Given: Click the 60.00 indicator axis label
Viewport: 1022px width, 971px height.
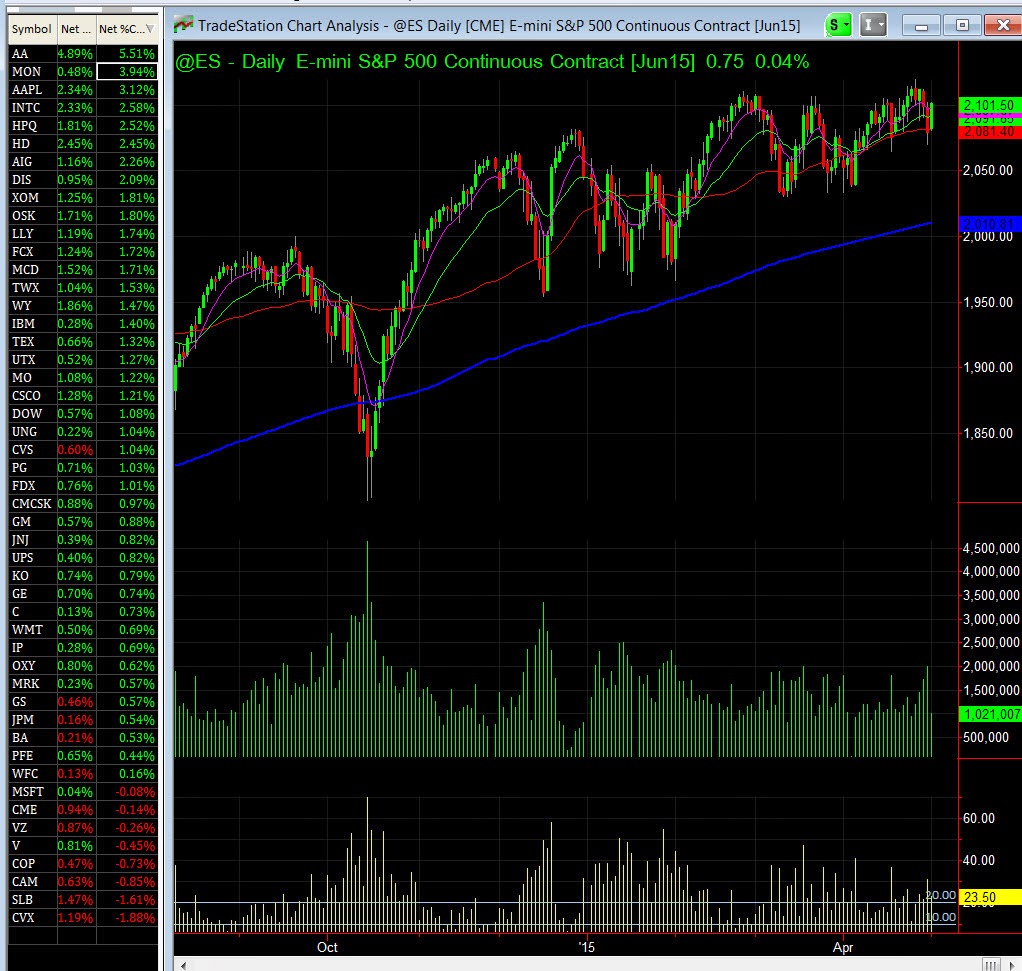Looking at the screenshot, I should (x=979, y=818).
